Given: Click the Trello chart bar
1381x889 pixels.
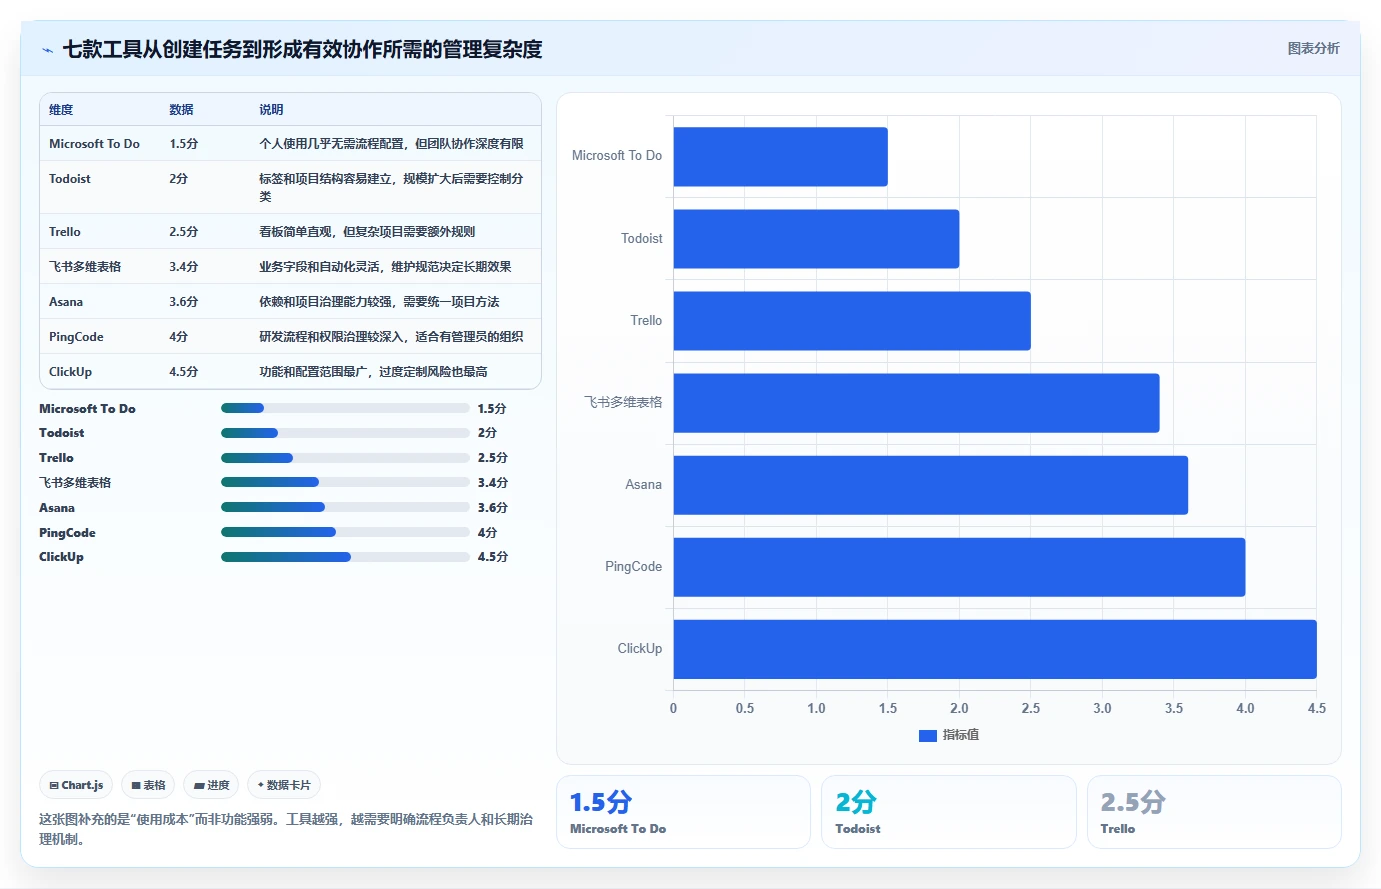Looking at the screenshot, I should pyautogui.click(x=852, y=321).
